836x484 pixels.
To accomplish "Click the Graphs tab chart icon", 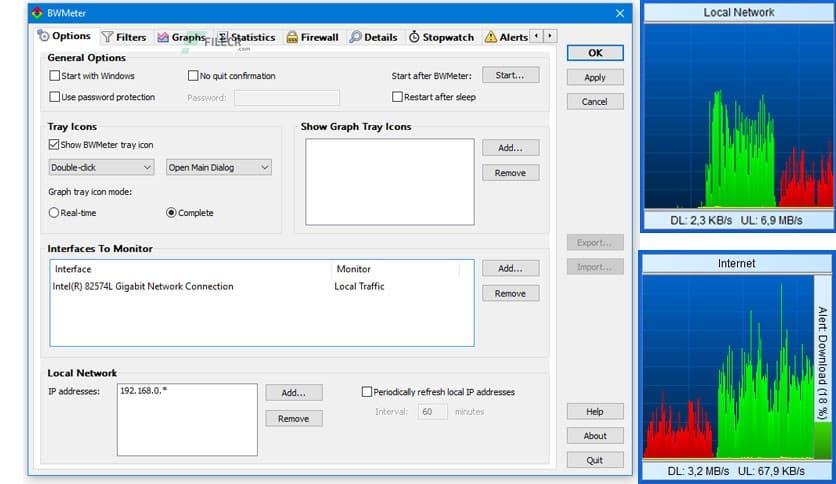I will click(163, 37).
